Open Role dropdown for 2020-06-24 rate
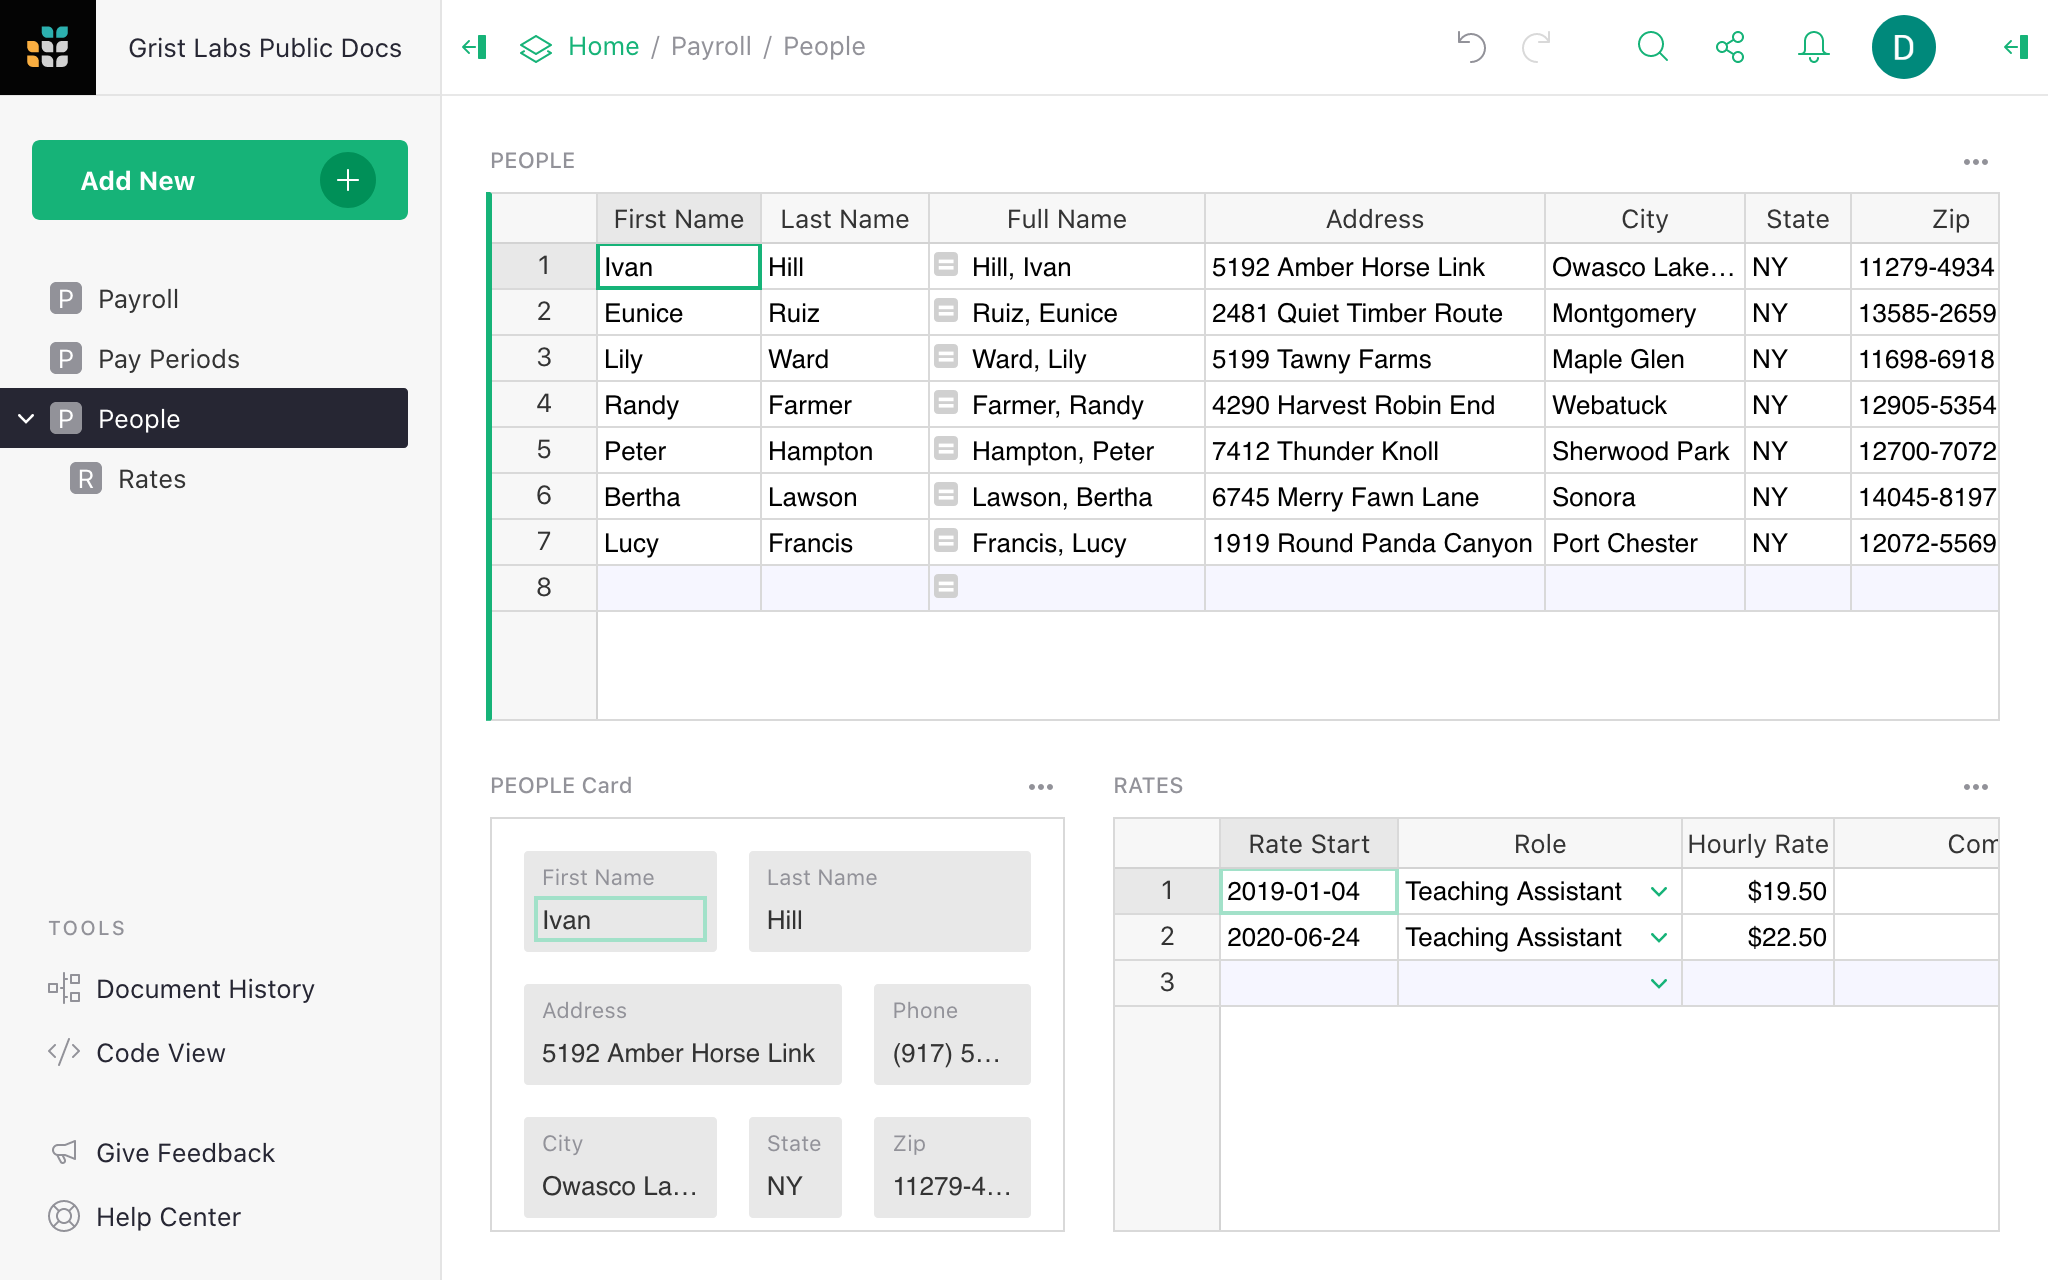 pyautogui.click(x=1659, y=937)
